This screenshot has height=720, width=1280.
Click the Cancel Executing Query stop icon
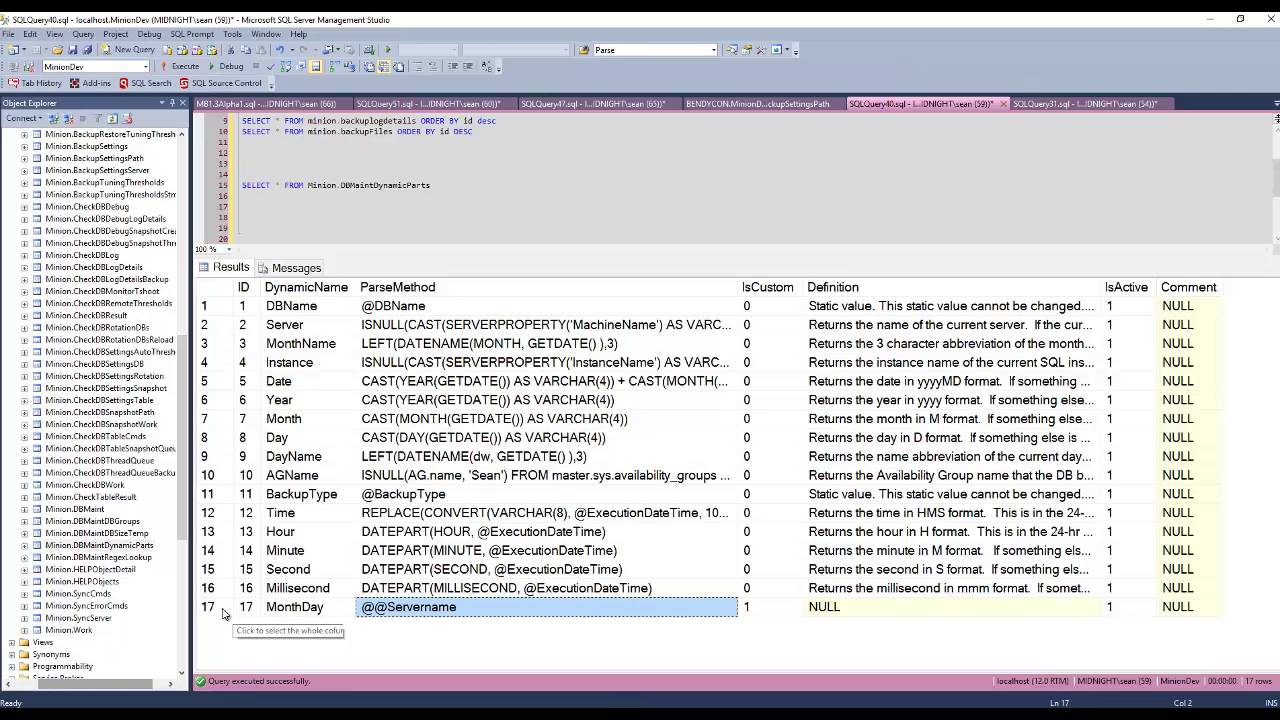click(256, 67)
